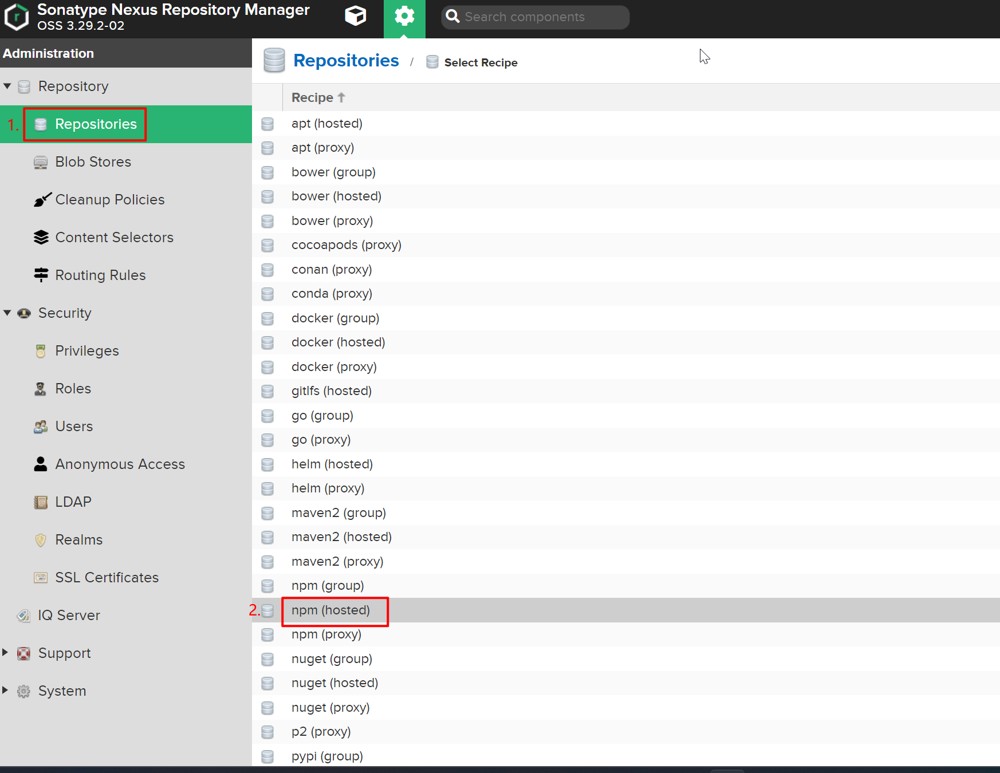This screenshot has width=1000, height=773.
Task: Open Blob Stores in the sidebar
Action: tap(93, 162)
